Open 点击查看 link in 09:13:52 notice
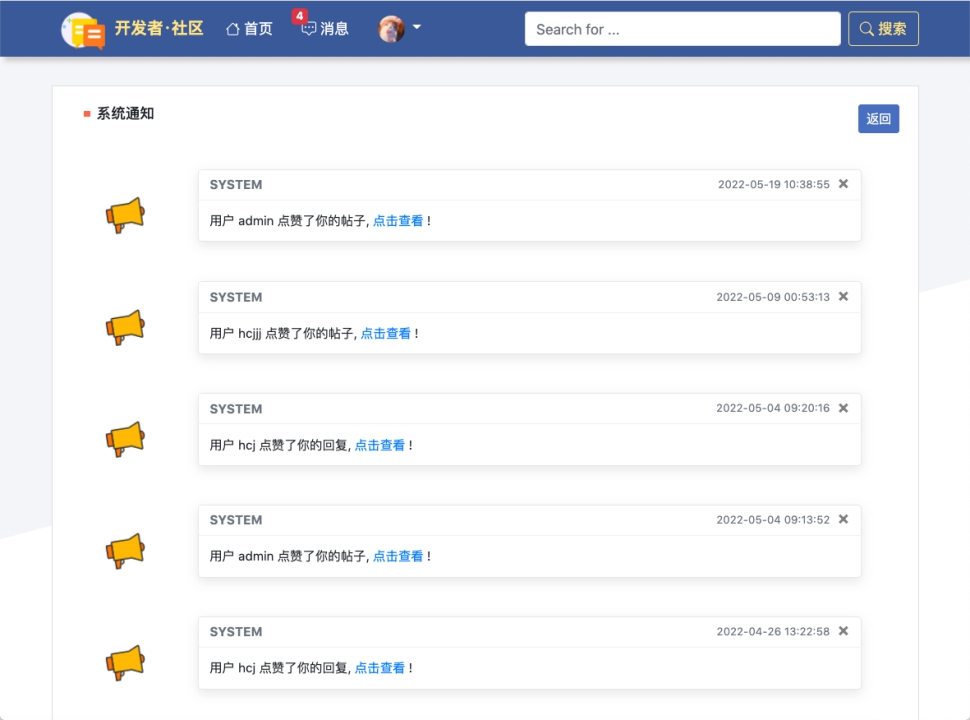 tap(398, 556)
